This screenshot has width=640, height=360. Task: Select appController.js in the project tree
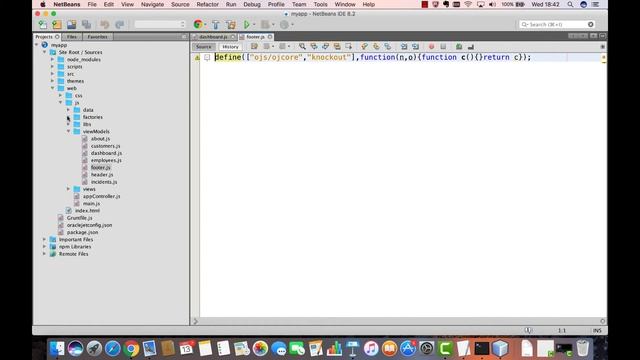(x=102, y=196)
